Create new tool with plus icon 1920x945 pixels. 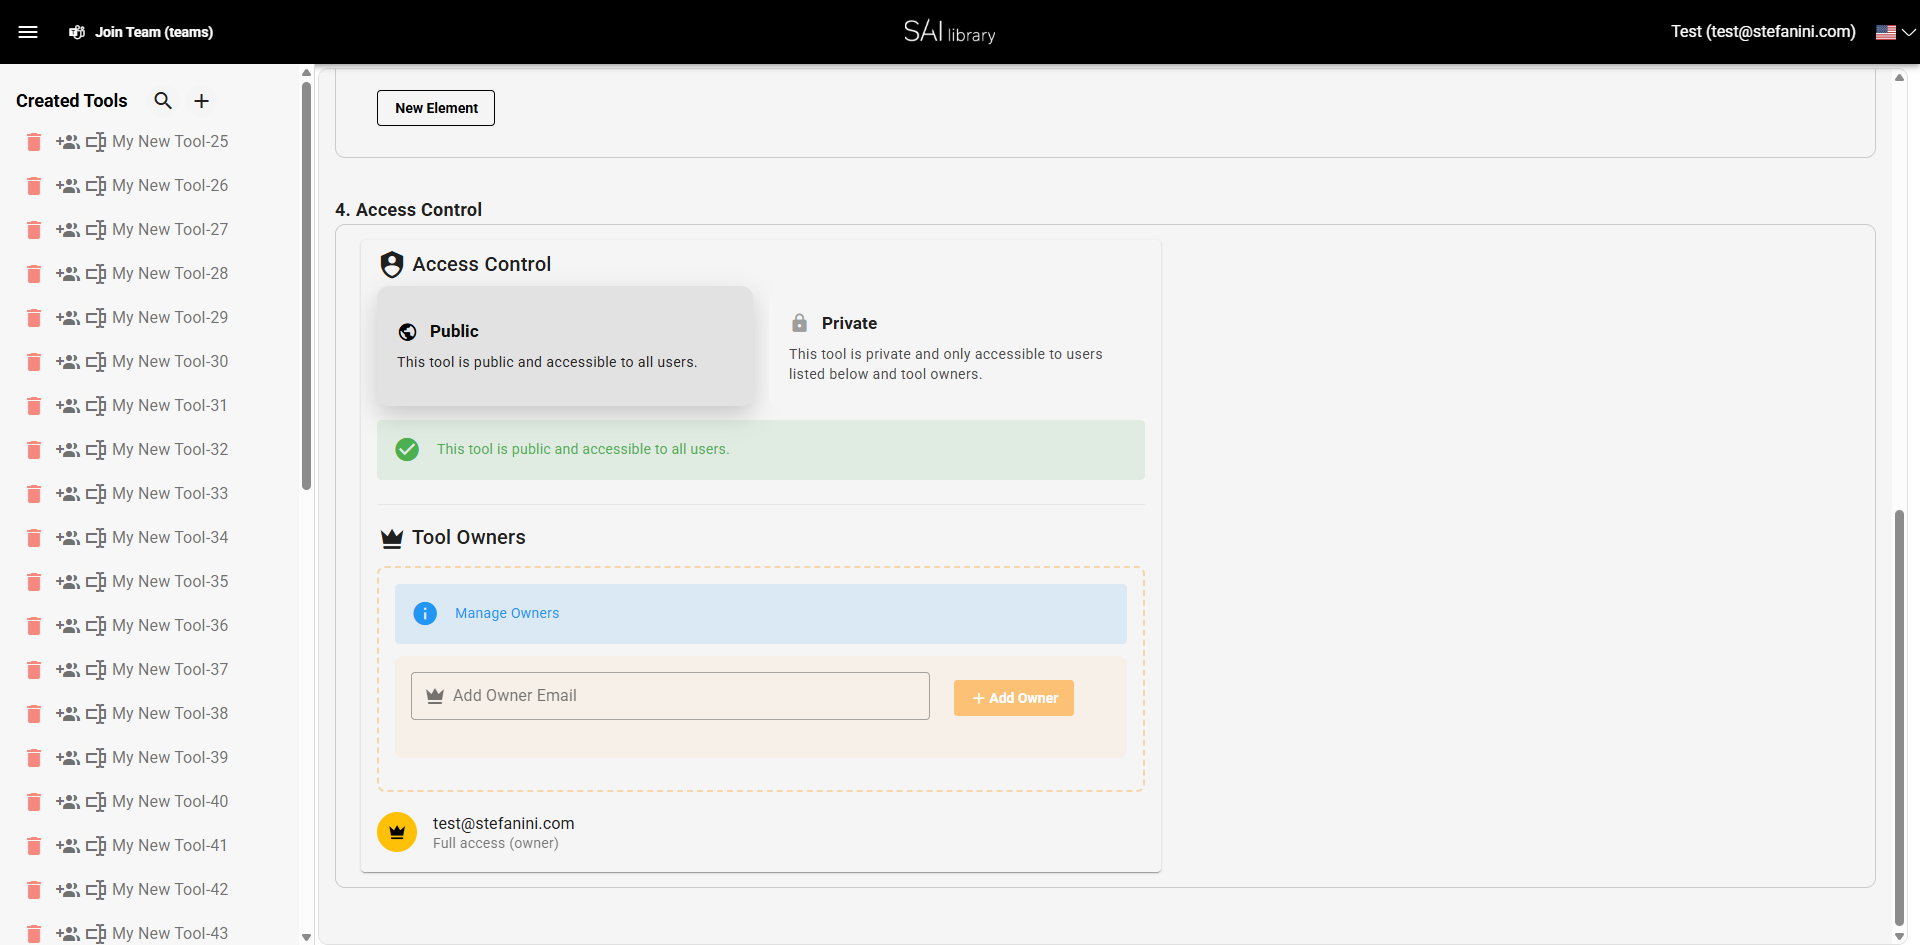[201, 101]
